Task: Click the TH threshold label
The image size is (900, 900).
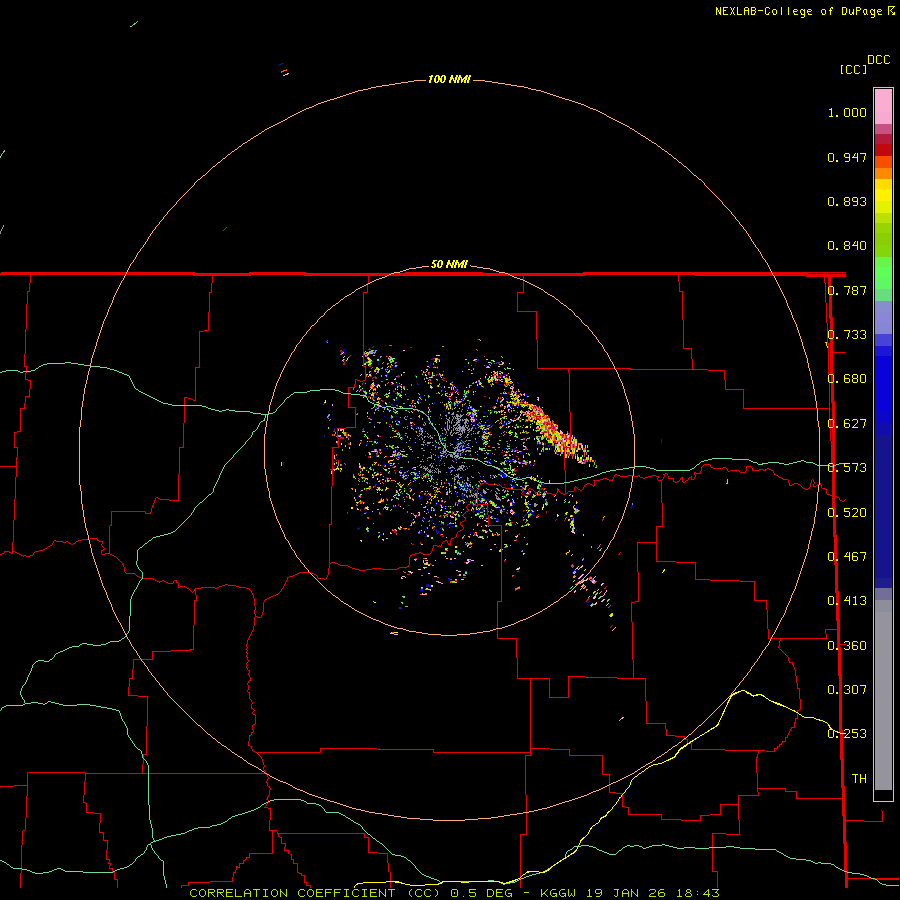Action: (859, 779)
